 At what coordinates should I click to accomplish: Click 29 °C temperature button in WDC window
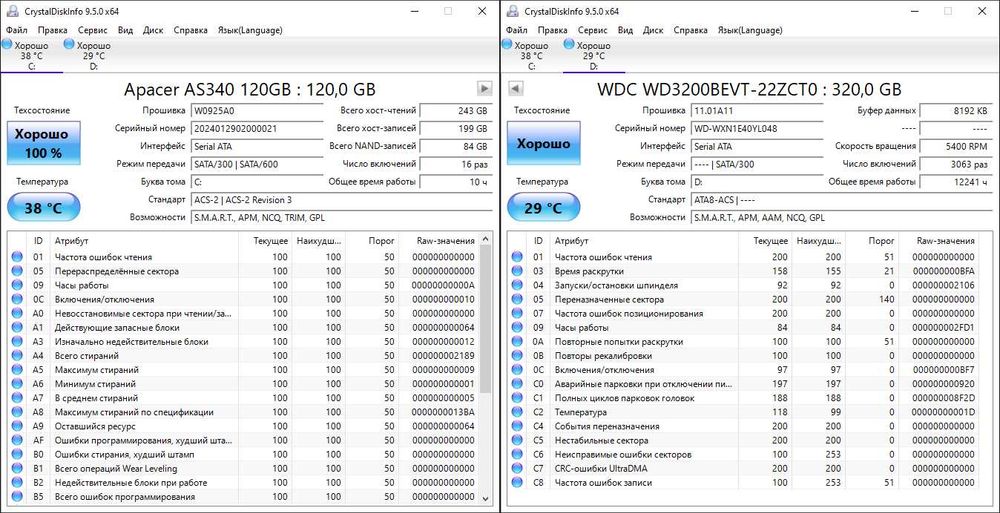coord(544,207)
